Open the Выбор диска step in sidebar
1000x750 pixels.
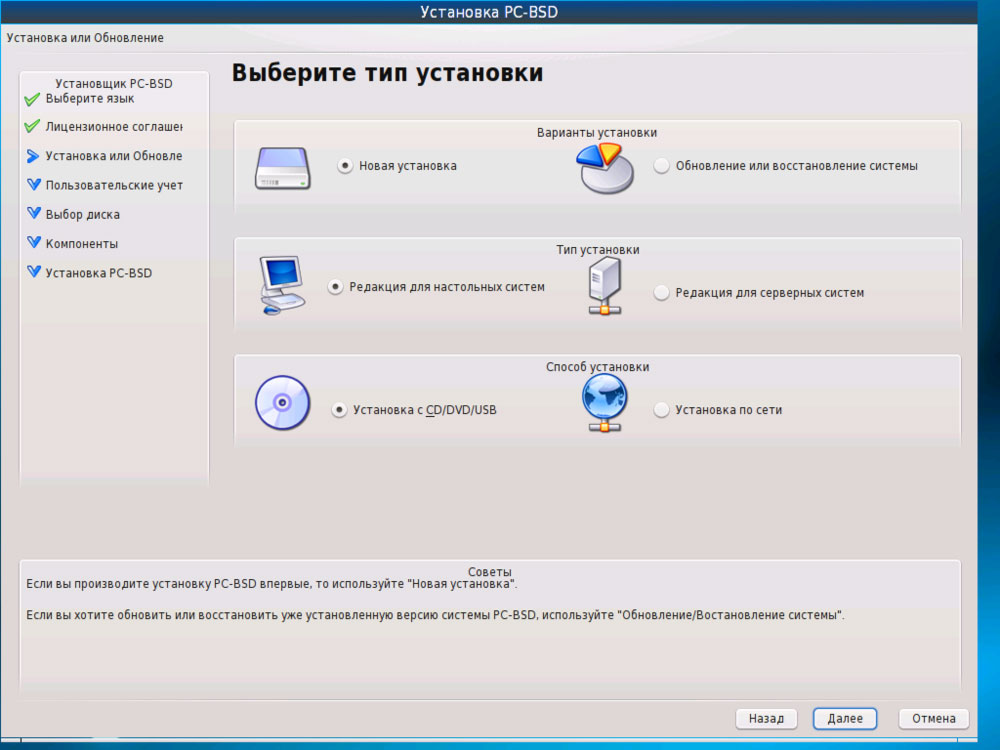(82, 215)
